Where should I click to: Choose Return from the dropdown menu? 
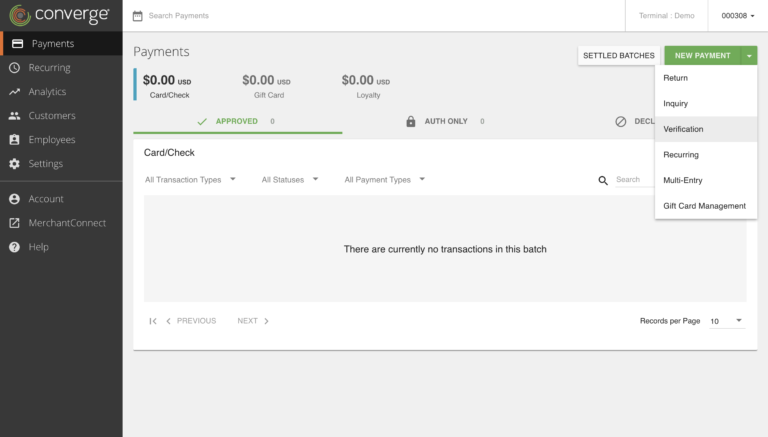tap(706, 78)
